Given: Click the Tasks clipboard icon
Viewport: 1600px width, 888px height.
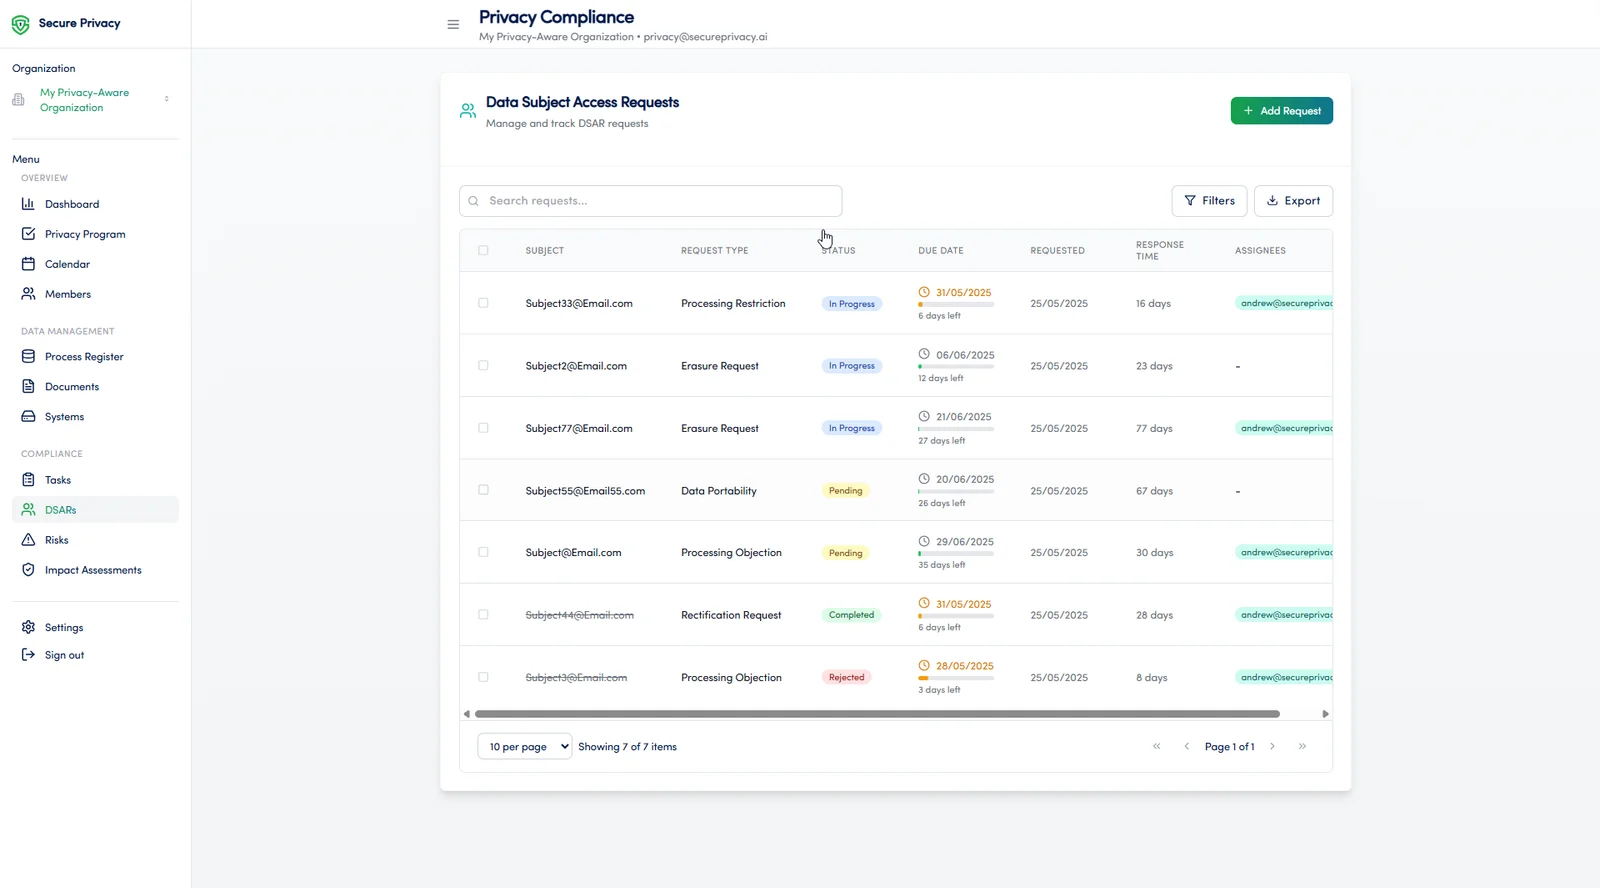Looking at the screenshot, I should (x=28, y=480).
